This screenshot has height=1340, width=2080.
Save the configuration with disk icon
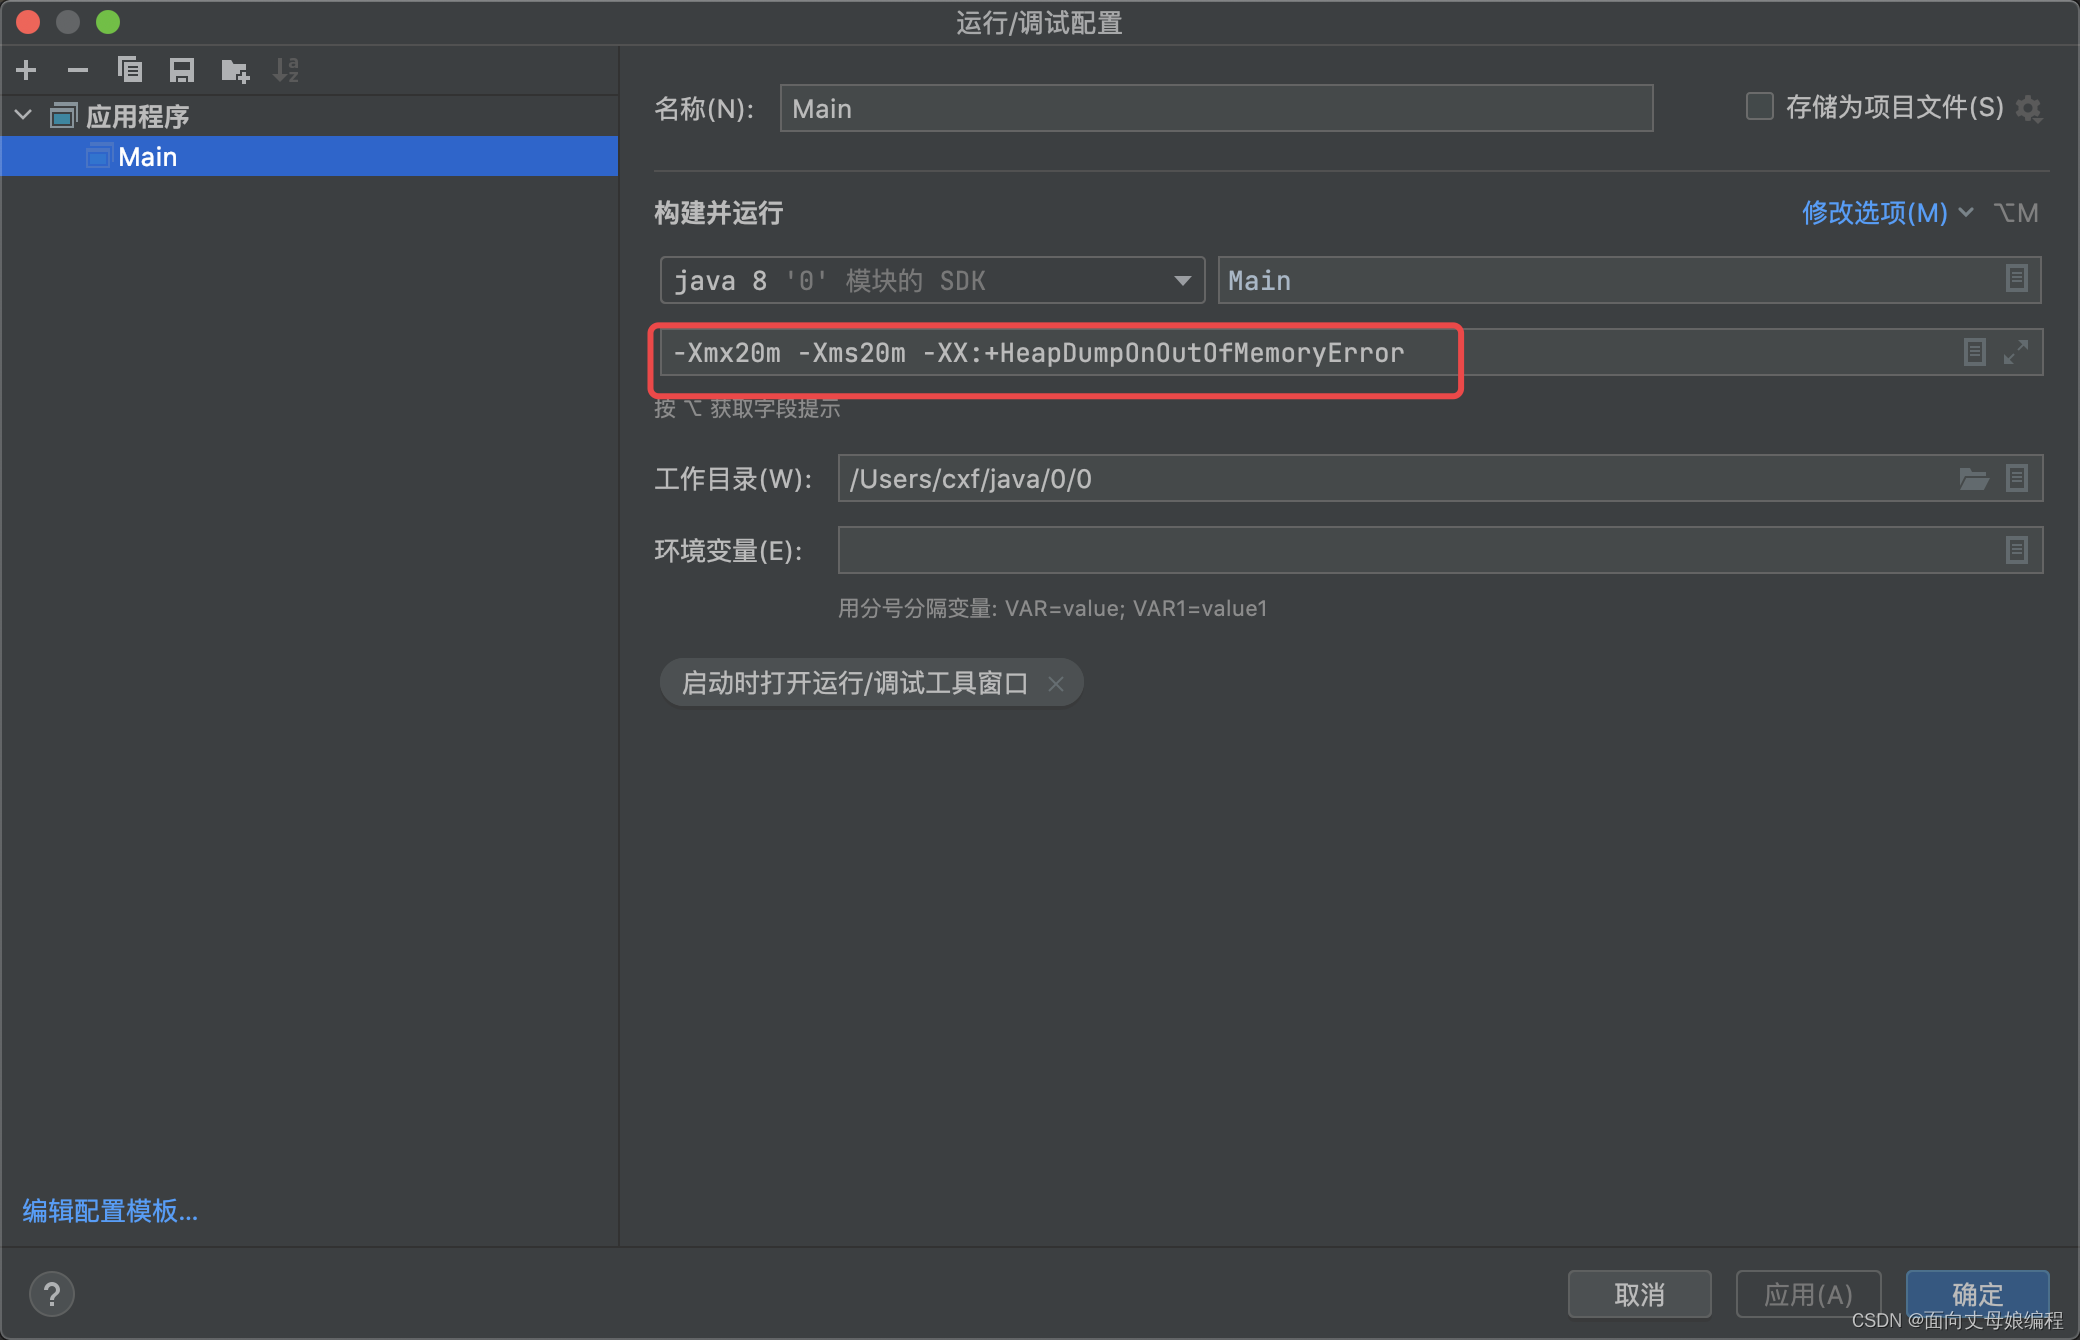(182, 70)
